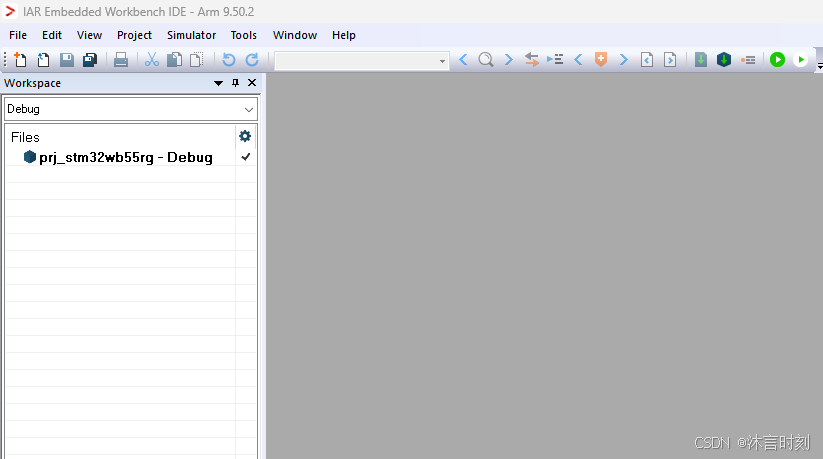The height and width of the screenshot is (459, 823).
Task: Paste using the toolbar Paste icon
Action: click(x=197, y=60)
